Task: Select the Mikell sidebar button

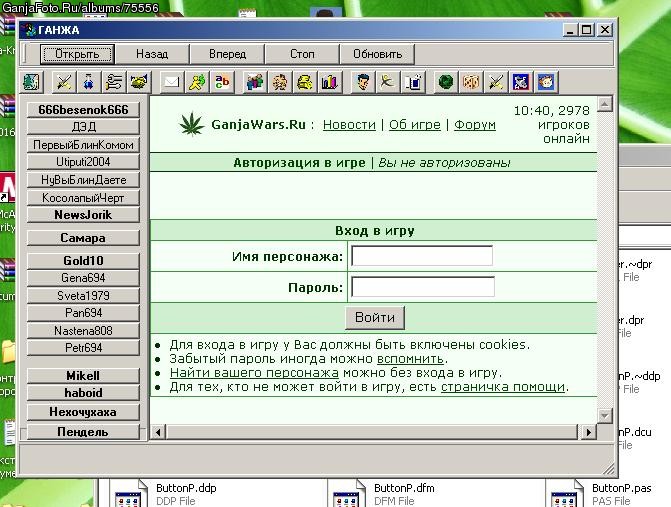Action: tap(83, 376)
